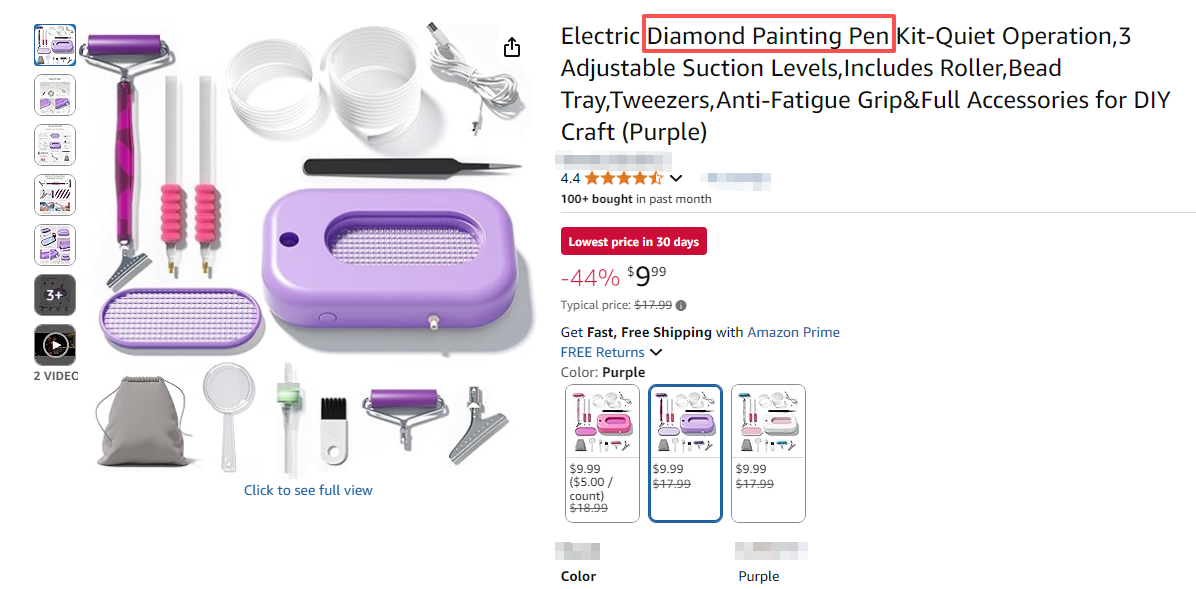The height and width of the screenshot is (589, 1196).
Task: Play the product video thumbnail
Action: pyautogui.click(x=55, y=345)
